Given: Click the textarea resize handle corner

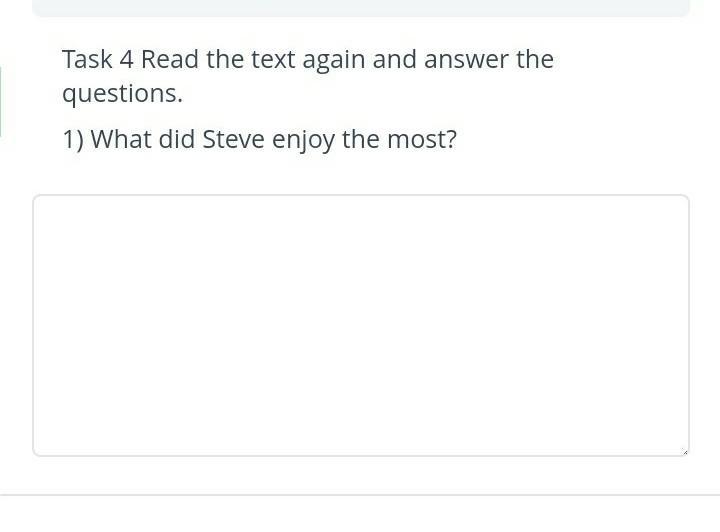Looking at the screenshot, I should (685, 452).
